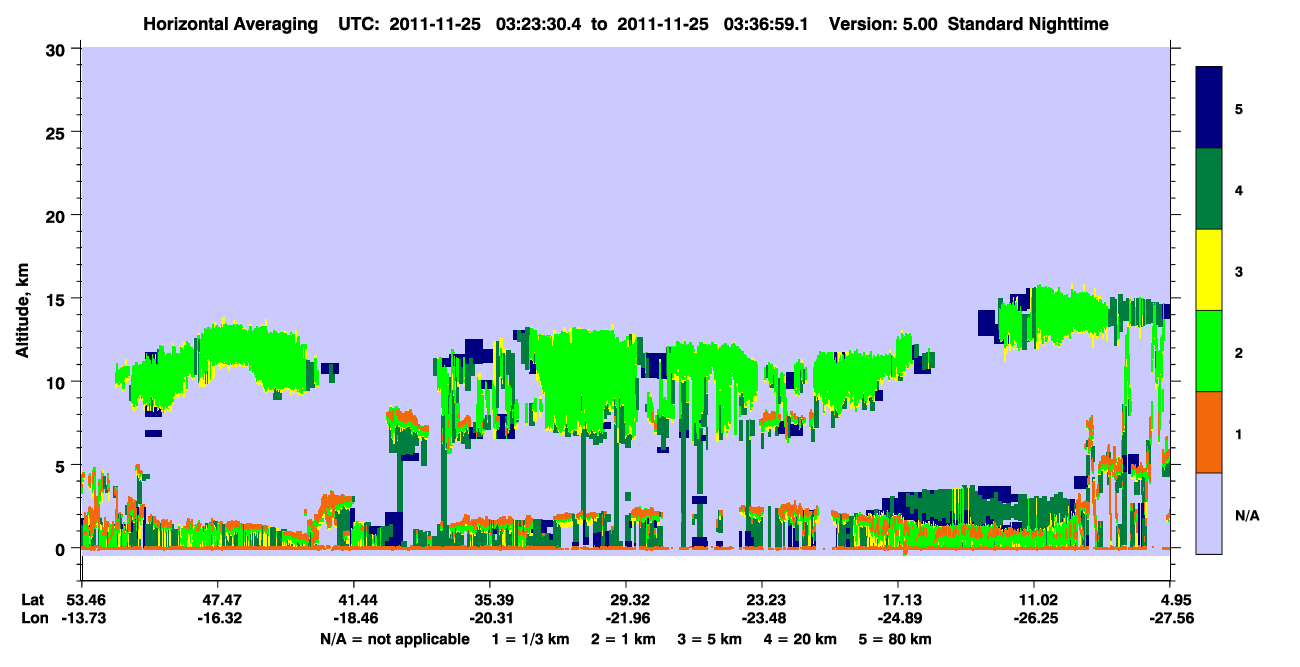Click '3 = 5 km' legend text
The height and width of the screenshot is (667, 1300).
point(709,638)
